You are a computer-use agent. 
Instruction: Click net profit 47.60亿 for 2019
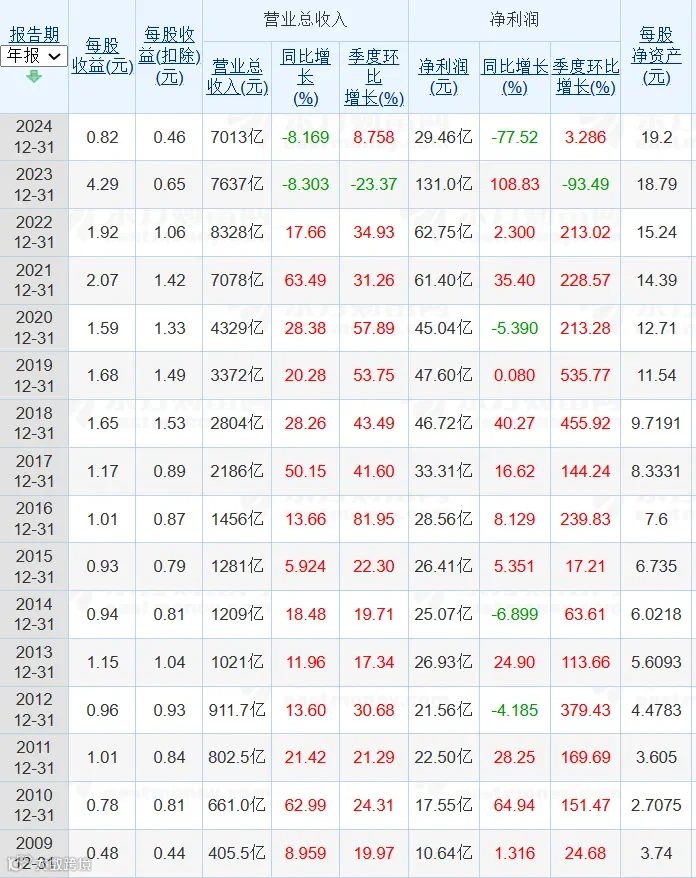tap(443, 375)
